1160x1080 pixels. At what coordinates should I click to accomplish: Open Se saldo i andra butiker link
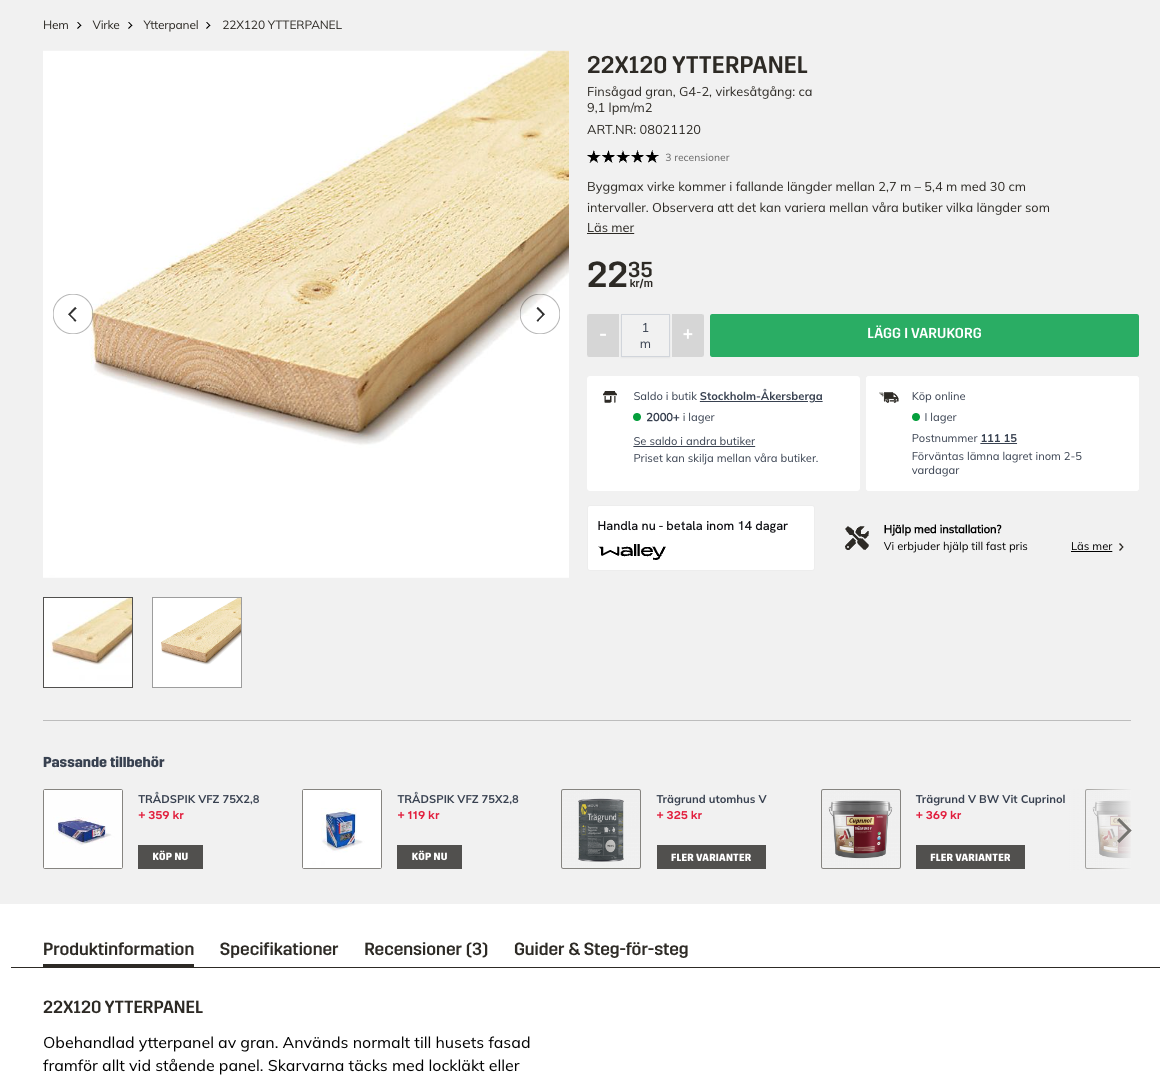(694, 441)
